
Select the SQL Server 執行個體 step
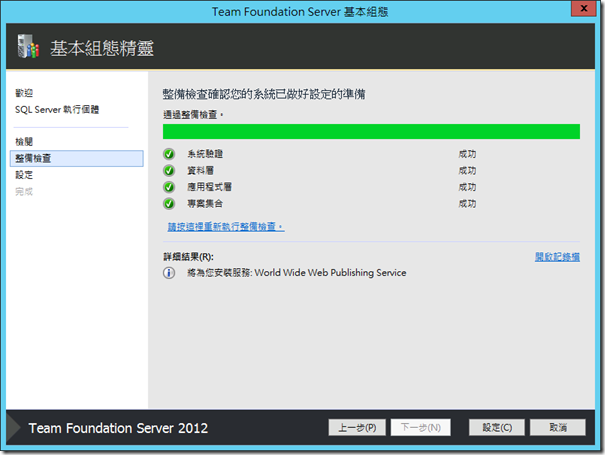coord(57,110)
